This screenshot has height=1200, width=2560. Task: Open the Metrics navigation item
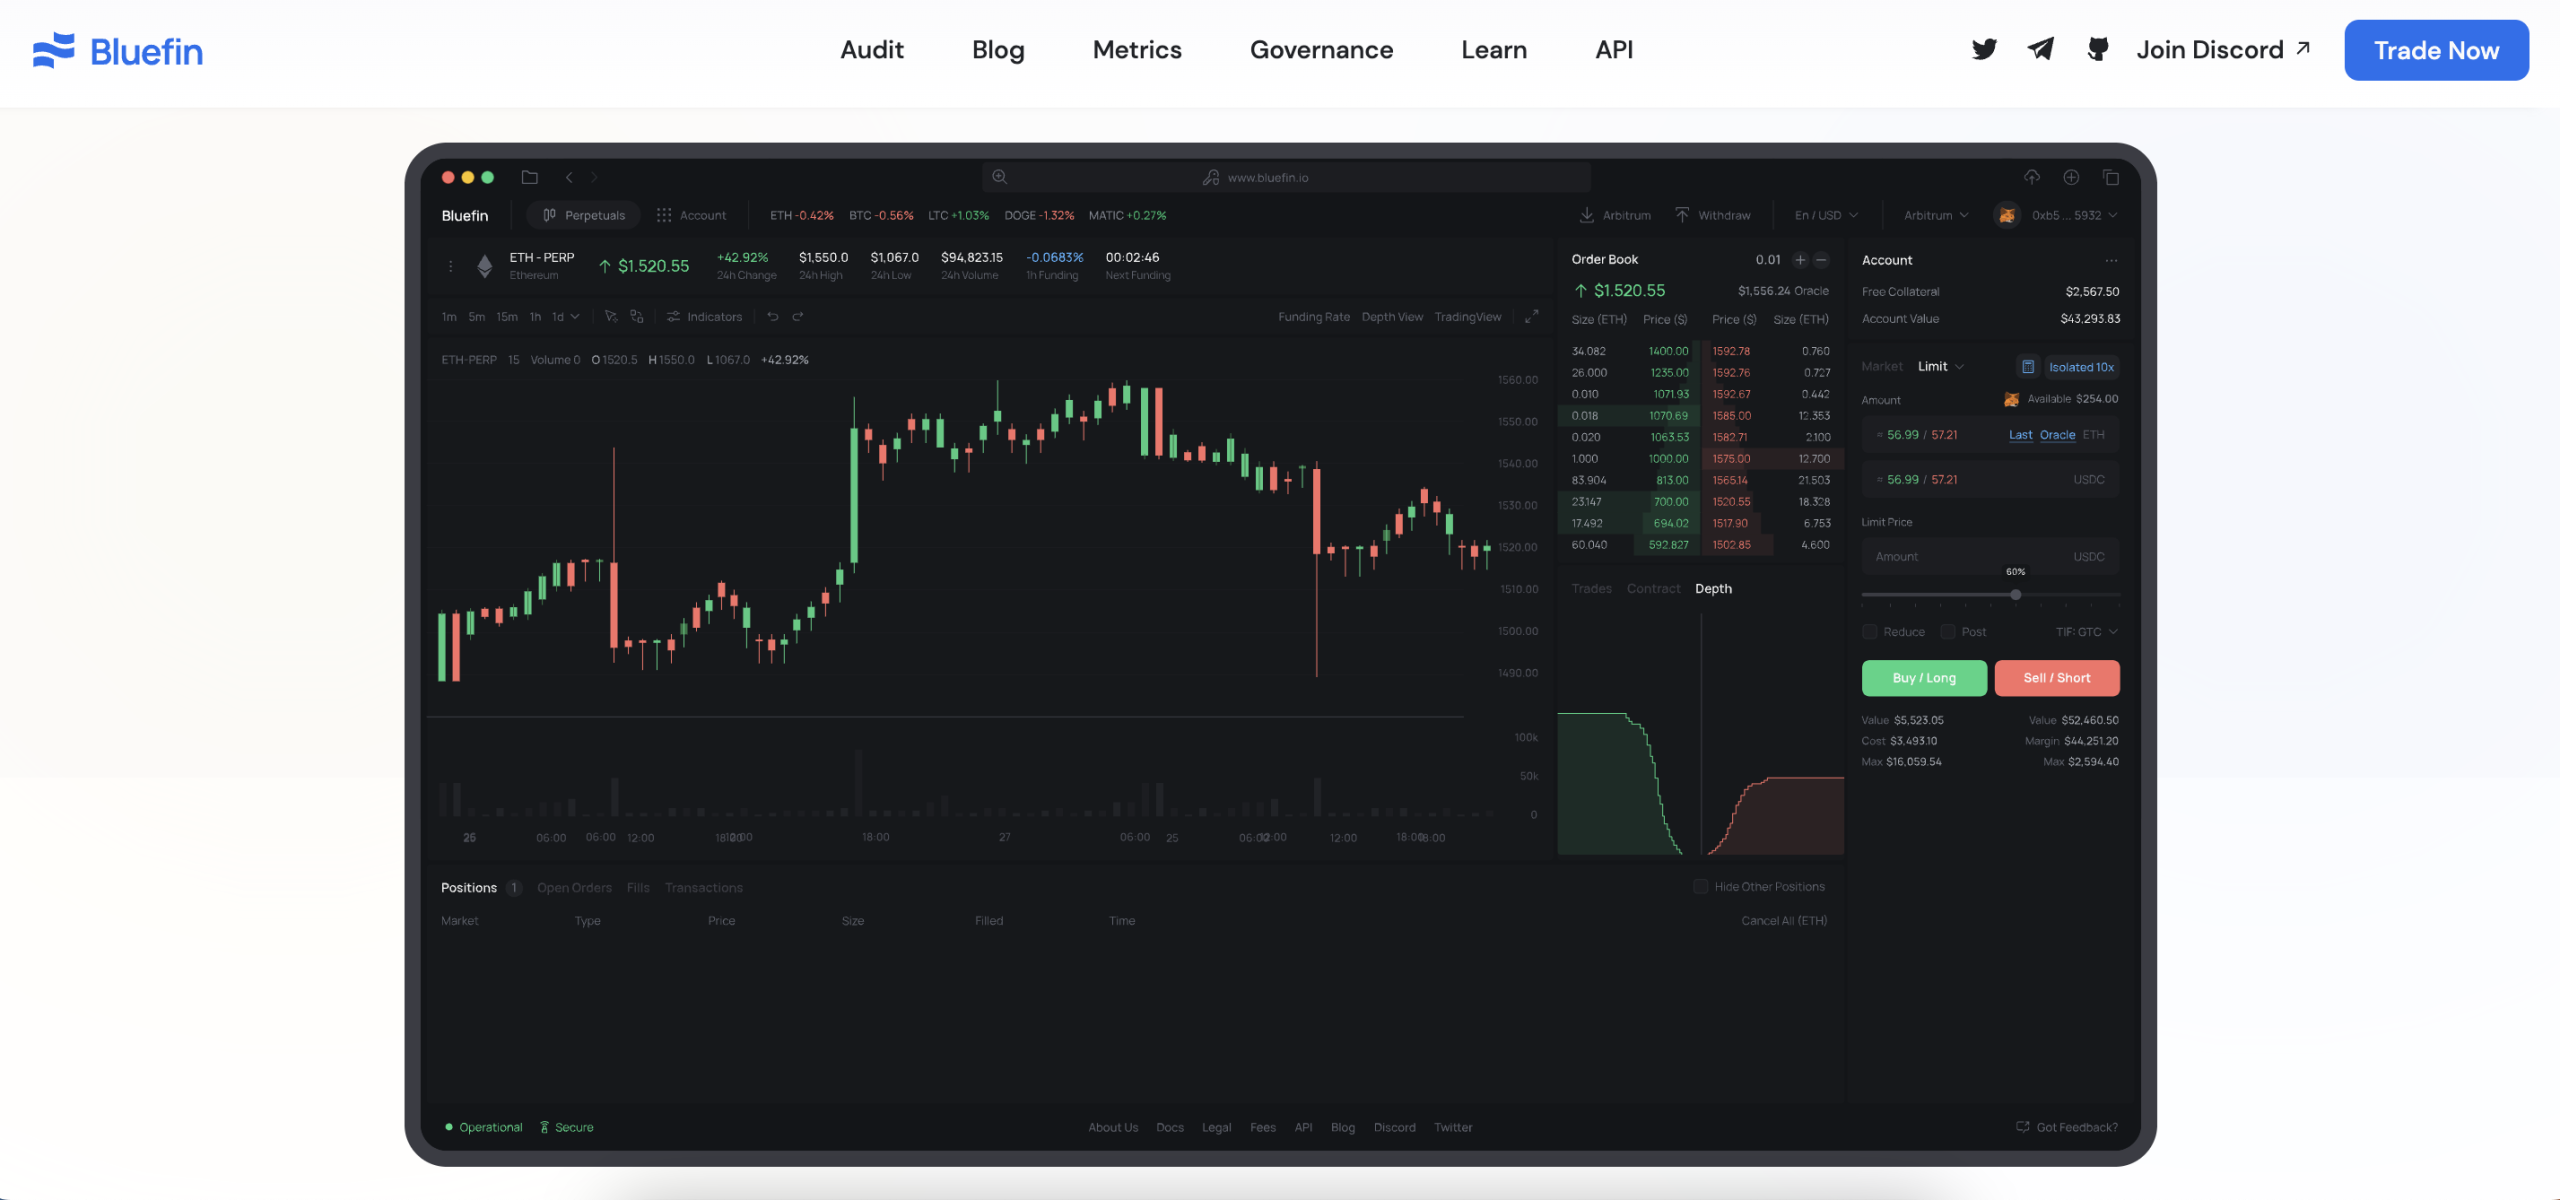(1137, 50)
